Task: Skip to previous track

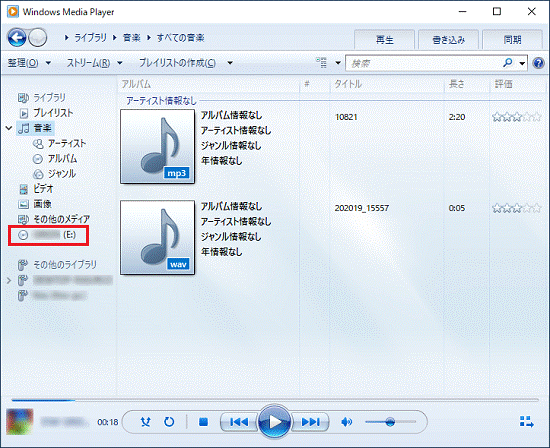Action: 239,422
